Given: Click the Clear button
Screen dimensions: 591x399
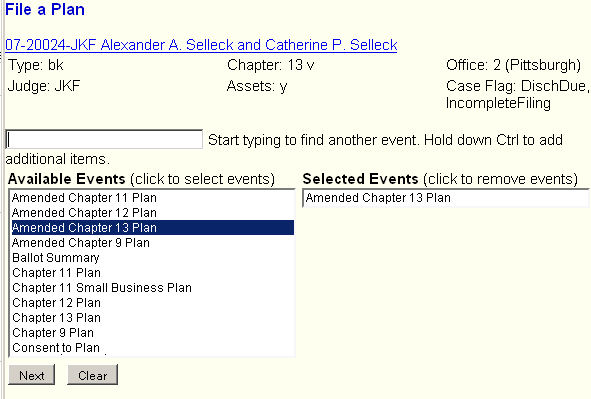Looking at the screenshot, I should [x=93, y=375].
